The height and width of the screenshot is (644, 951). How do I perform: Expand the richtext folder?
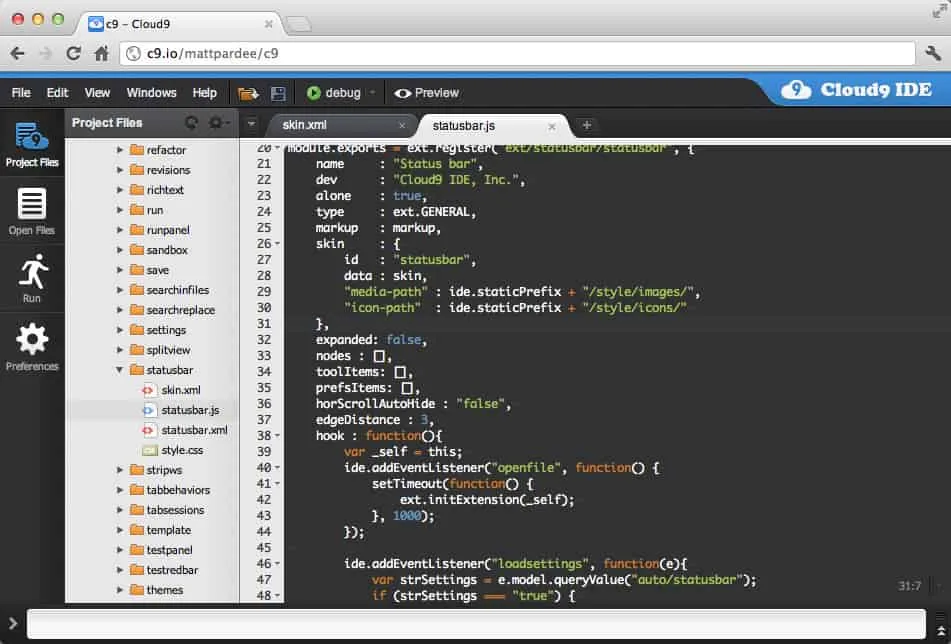pyautogui.click(x=119, y=190)
